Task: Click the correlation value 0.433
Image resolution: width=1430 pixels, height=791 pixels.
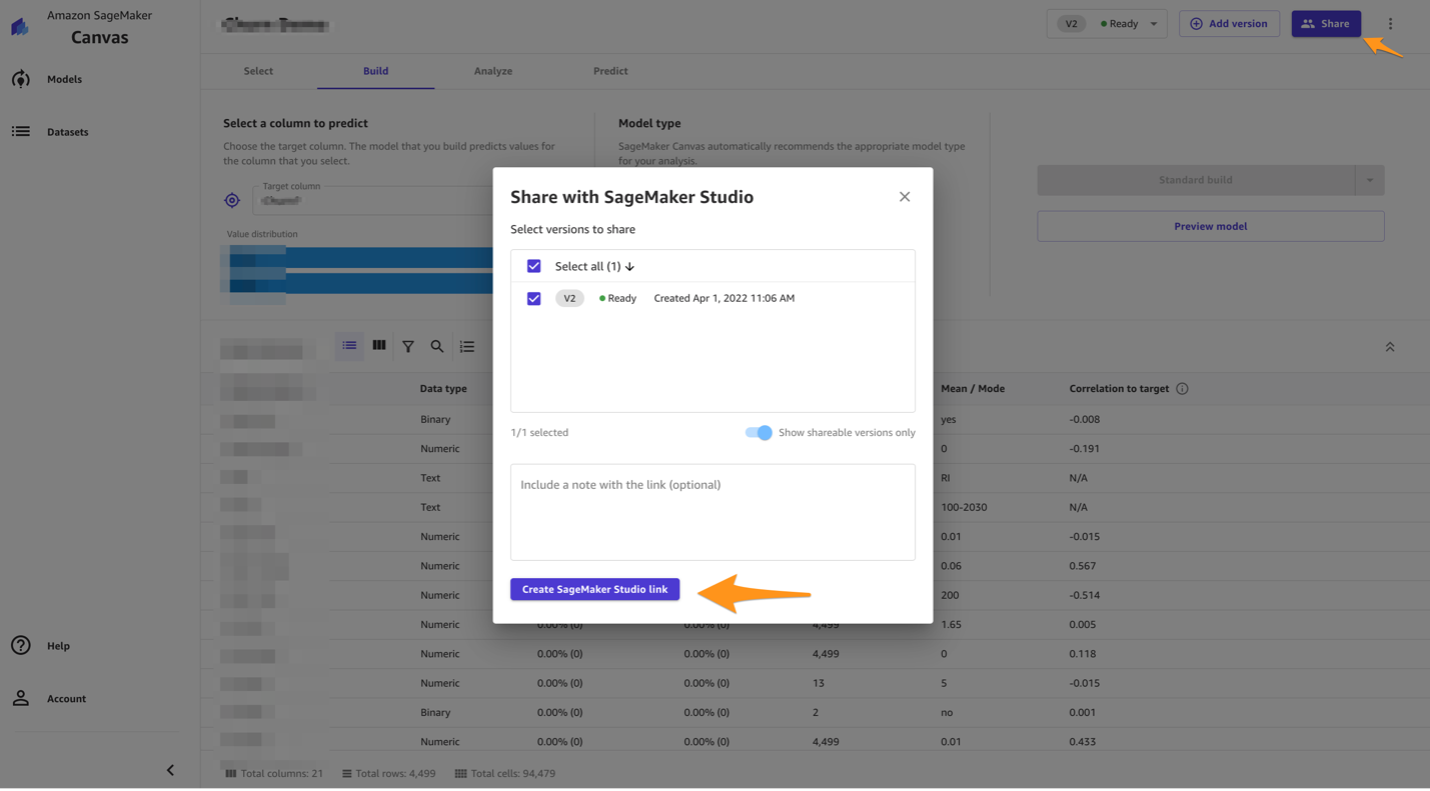Action: click(1083, 742)
